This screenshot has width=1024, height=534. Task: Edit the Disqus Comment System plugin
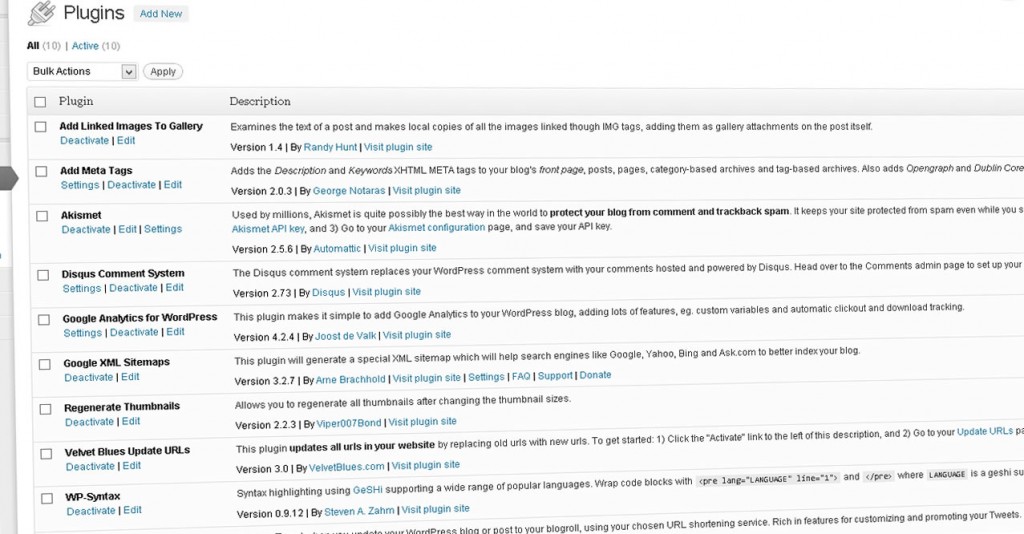click(174, 287)
